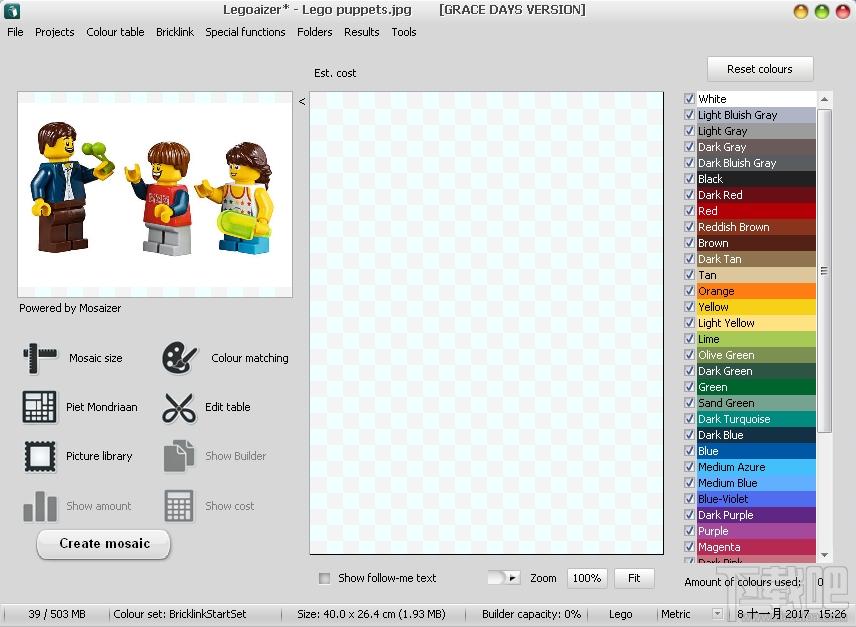The height and width of the screenshot is (627, 856).
Task: Select the Medium Azure colour swatch
Action: 756,467
